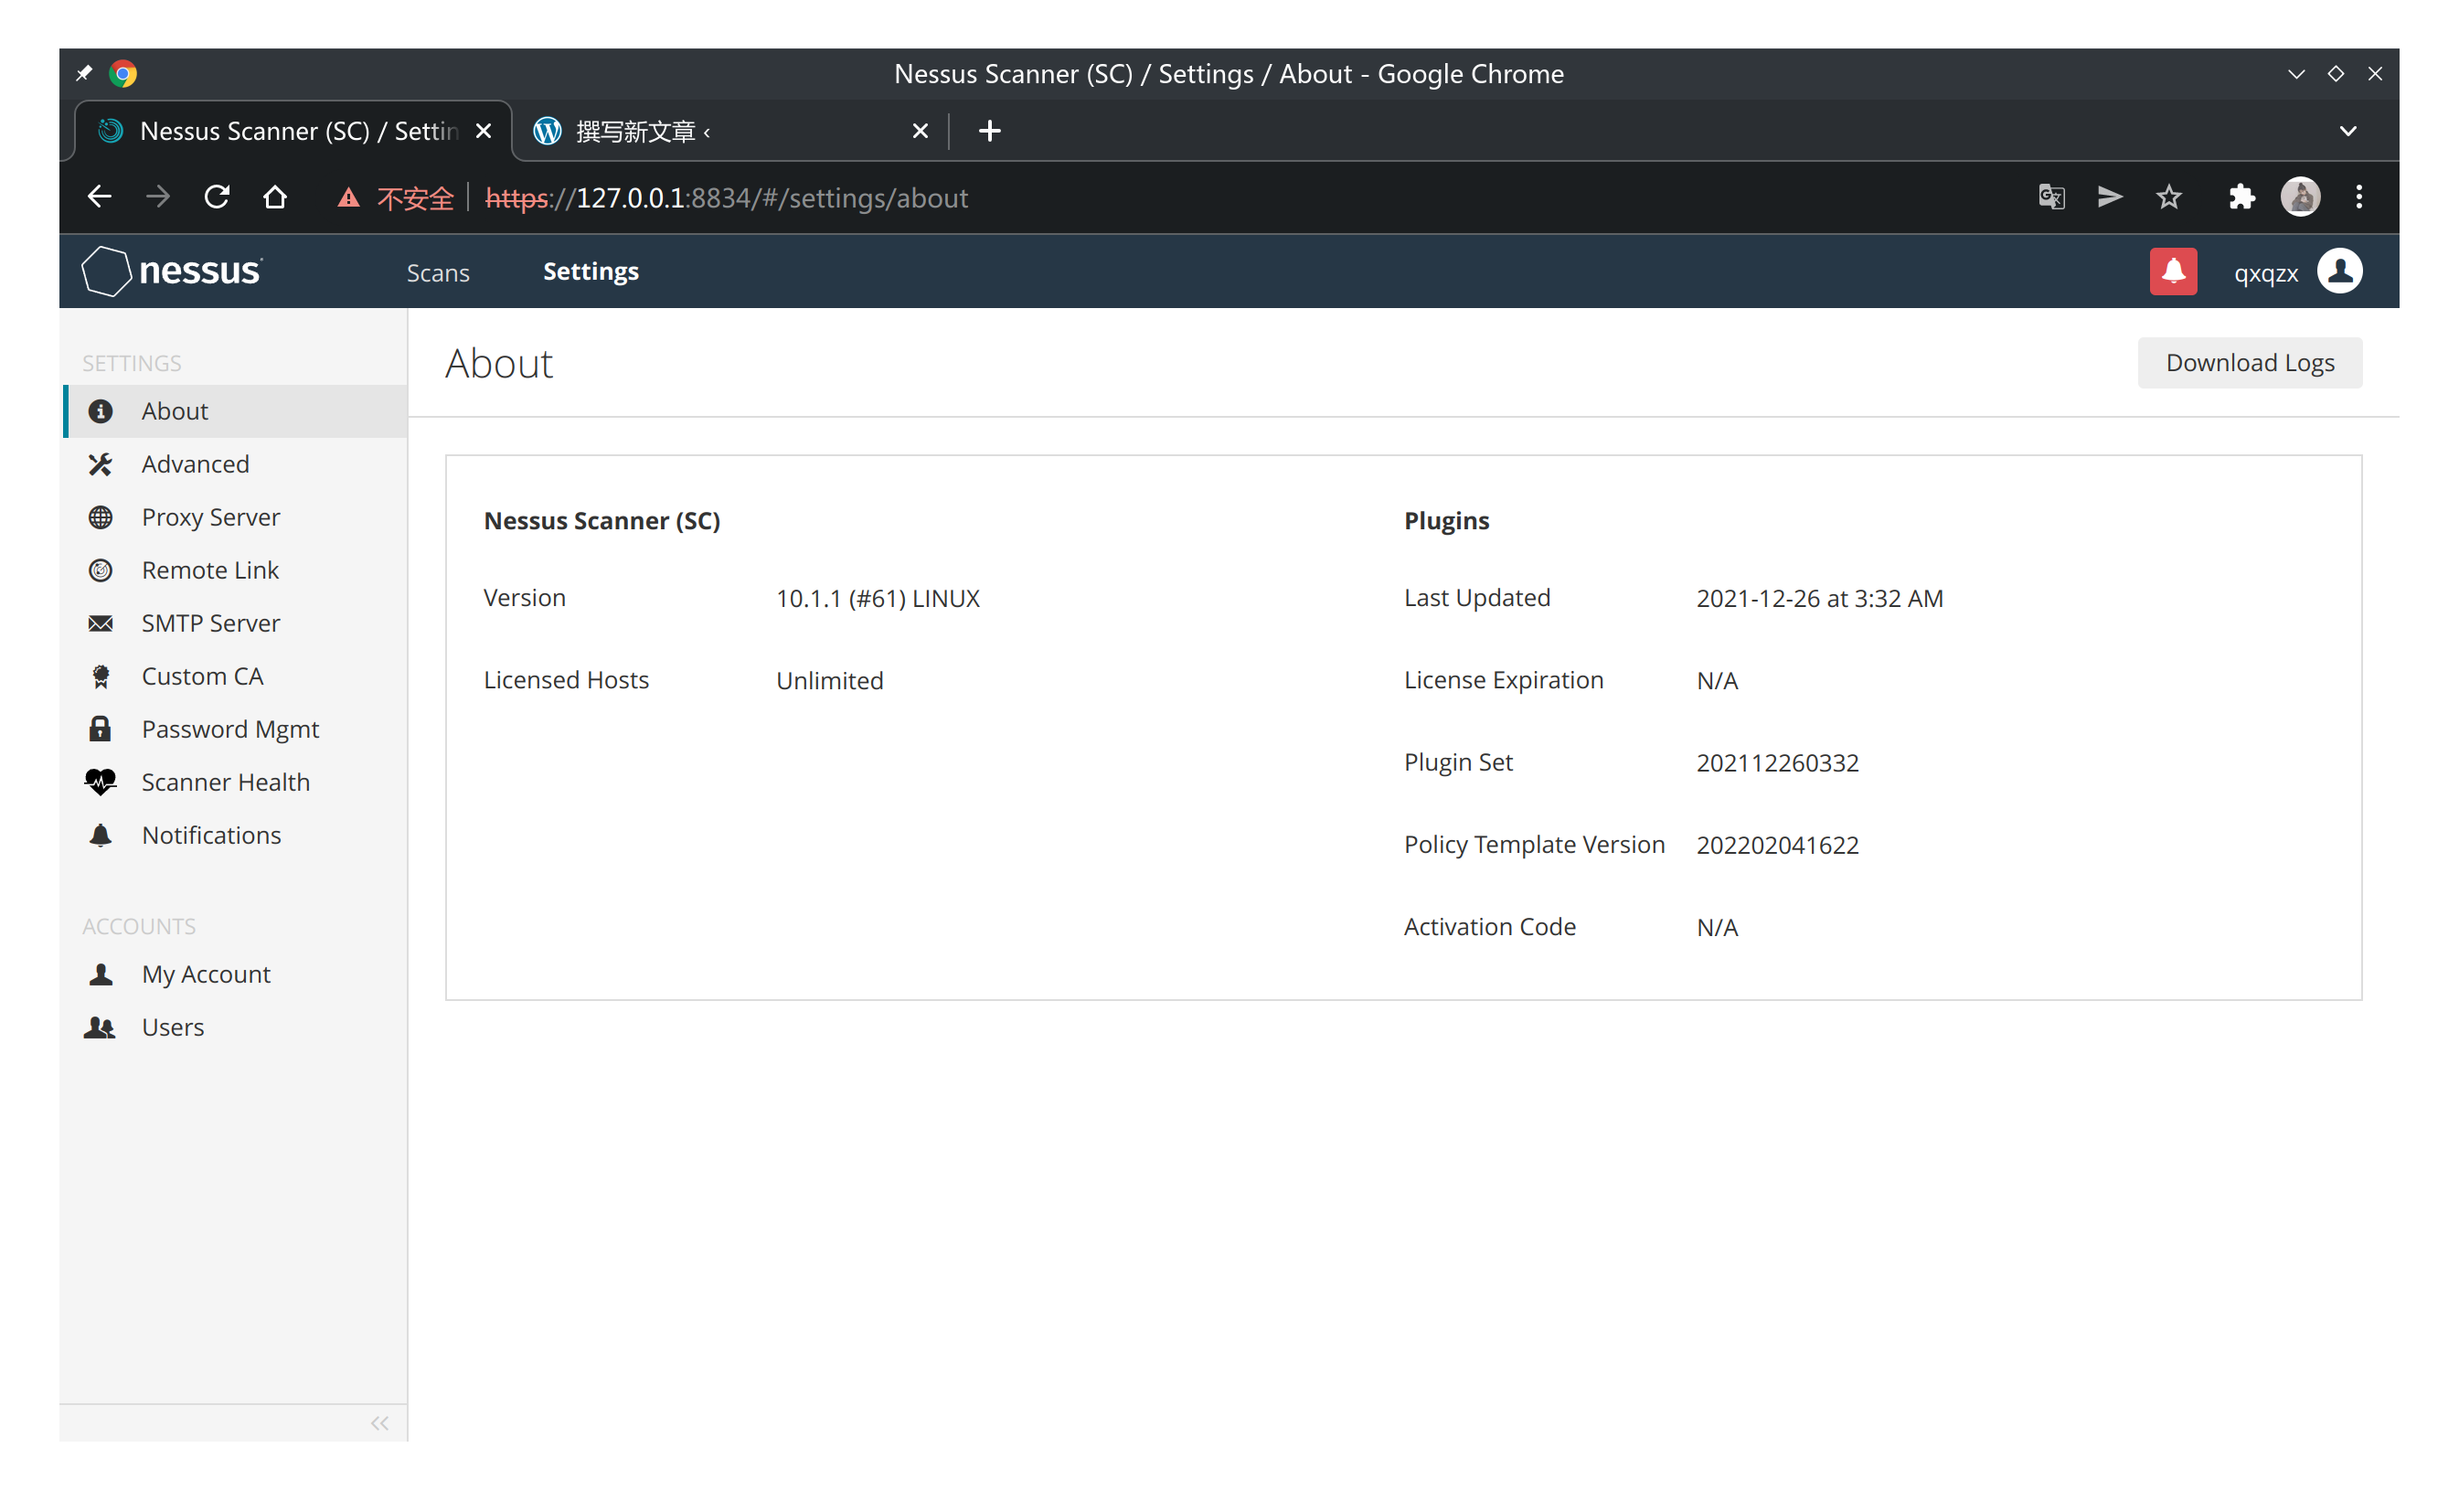This screenshot has width=2459, height=1512.
Task: Click the Plugin Set value 202112260332
Action: [x=1777, y=763]
